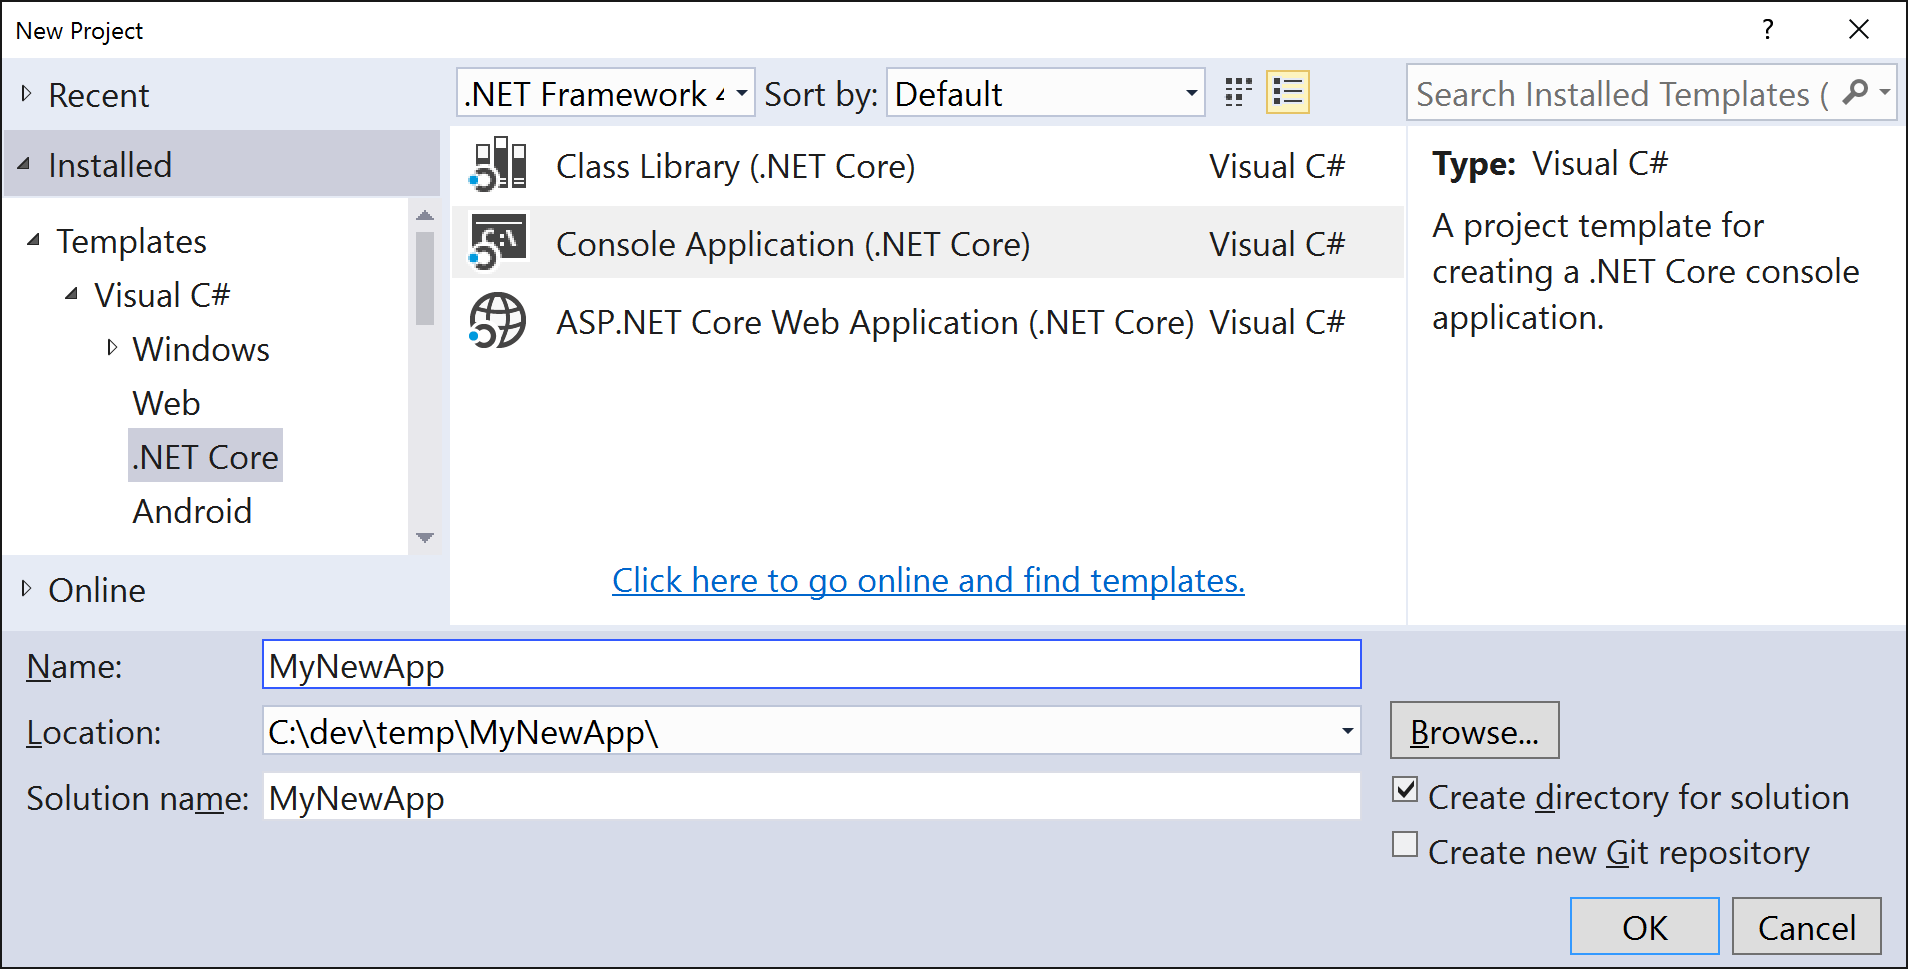Screen dimensions: 1908x969
Task: Select Class Library (.NET Core) template
Action: click(x=927, y=166)
